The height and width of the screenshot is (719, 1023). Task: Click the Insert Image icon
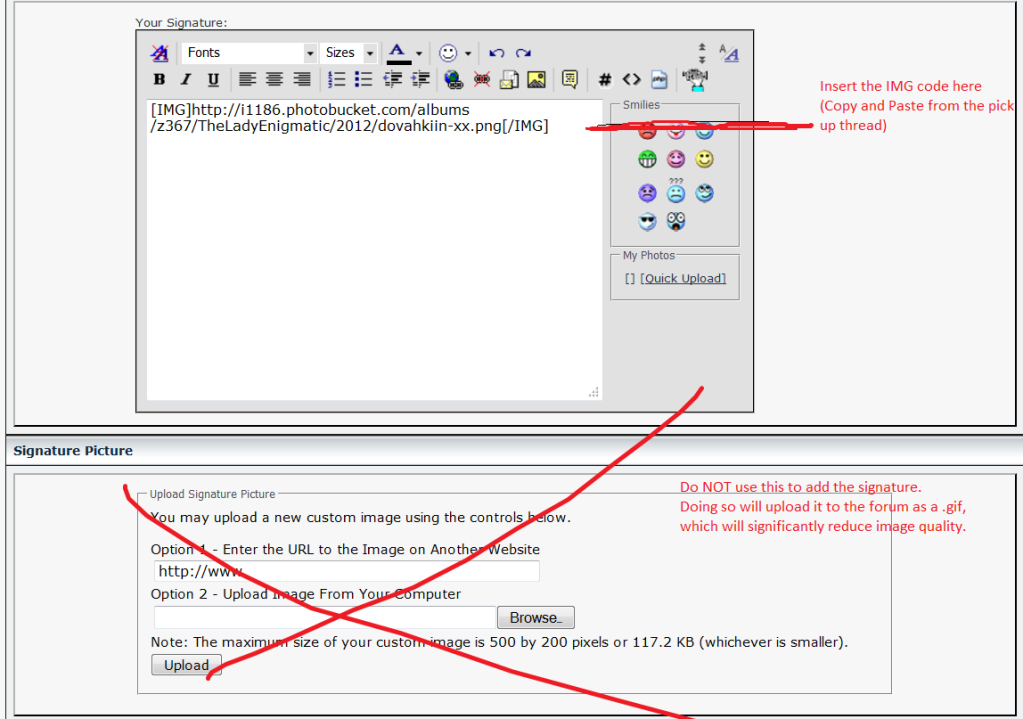[537, 79]
